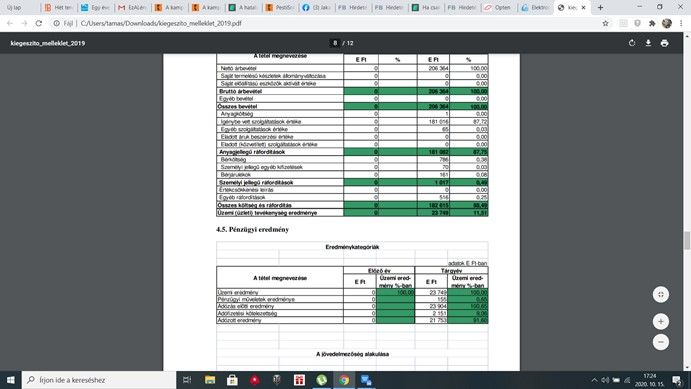Open Windows Start menu
The width and height of the screenshot is (691, 389).
11,380
